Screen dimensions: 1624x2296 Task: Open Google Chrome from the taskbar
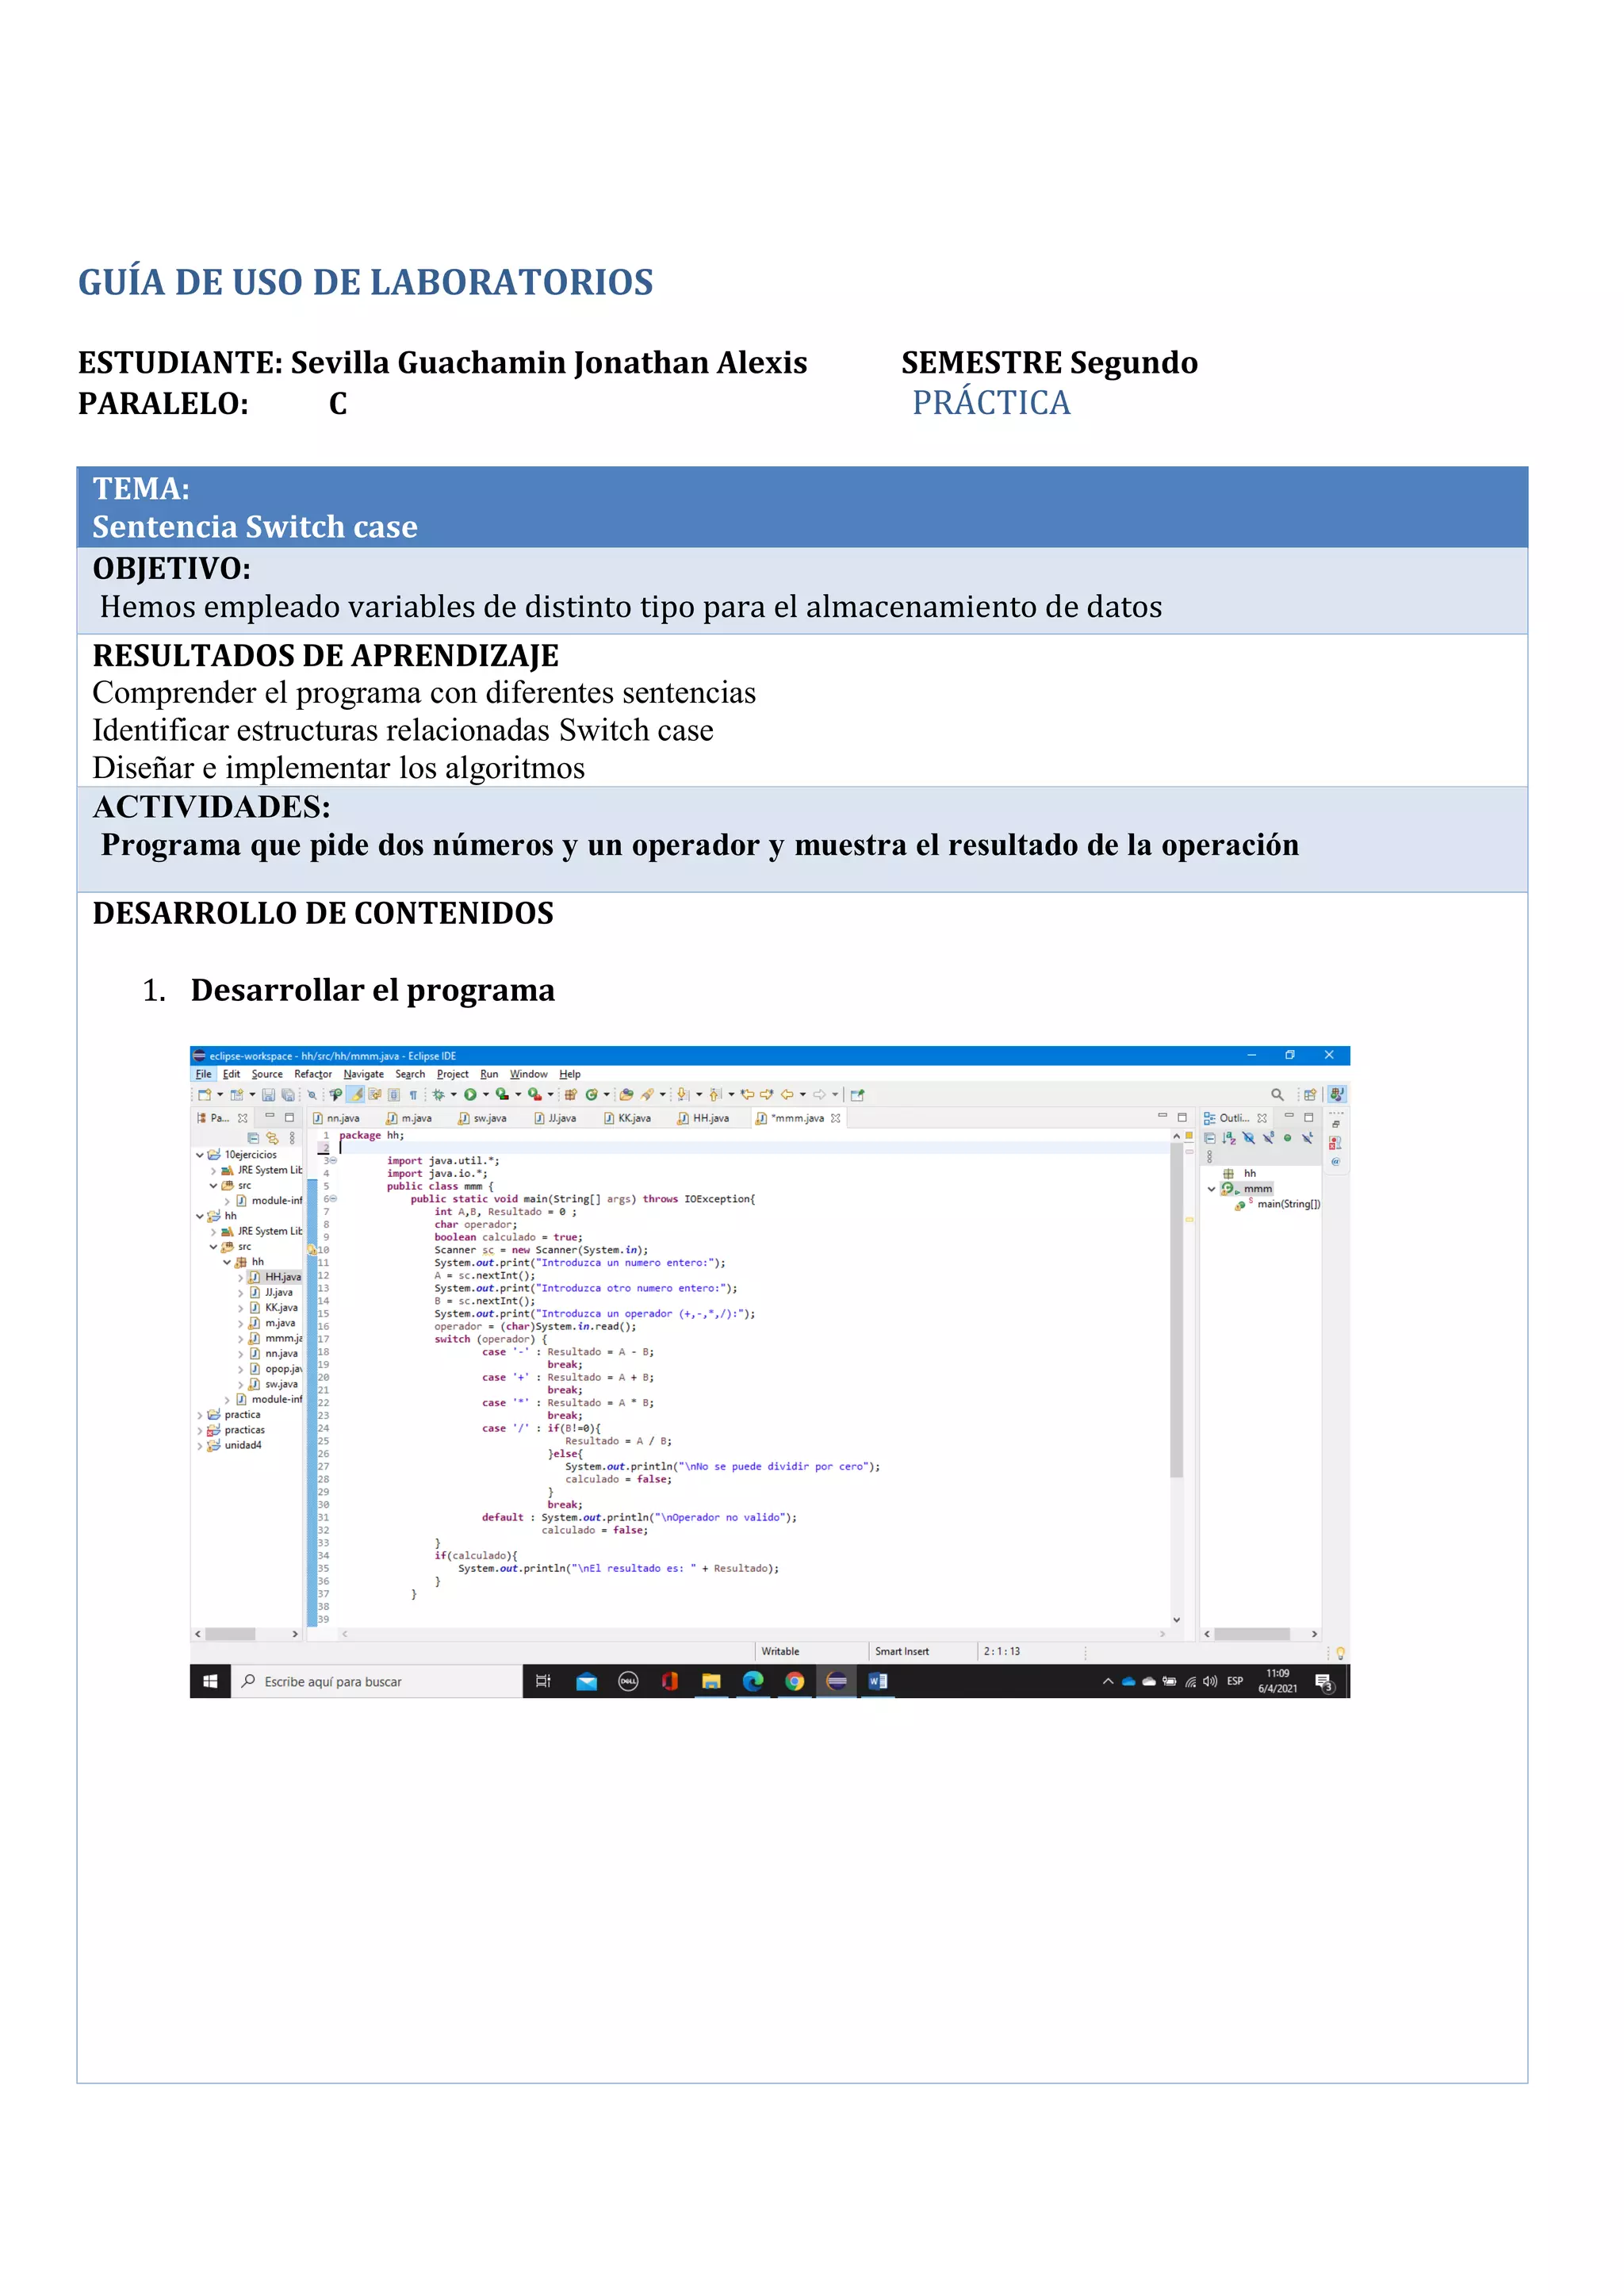pos(794,1681)
